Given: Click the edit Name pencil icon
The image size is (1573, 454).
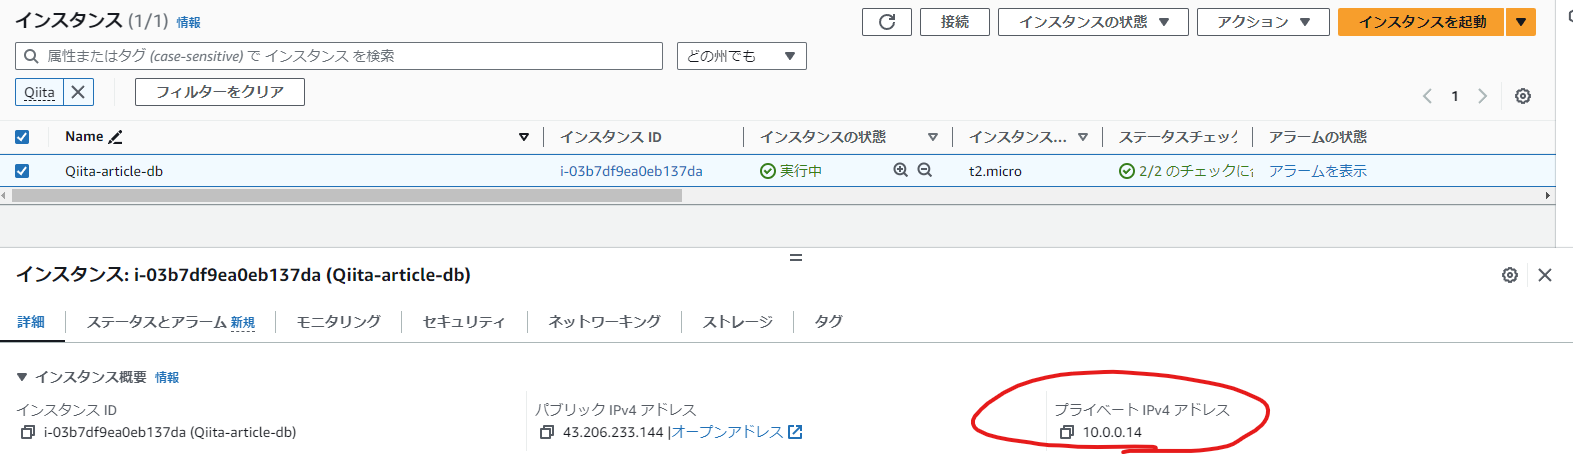Looking at the screenshot, I should pos(116,137).
